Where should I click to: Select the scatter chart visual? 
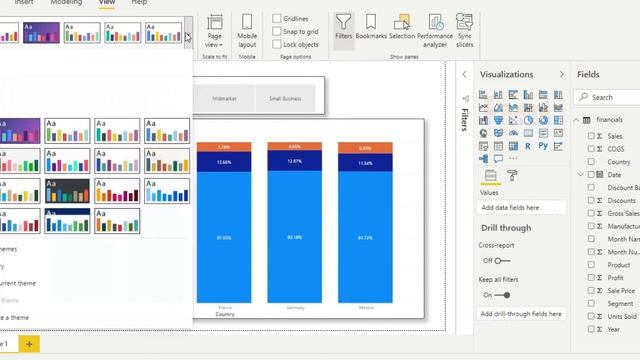[x=513, y=120]
